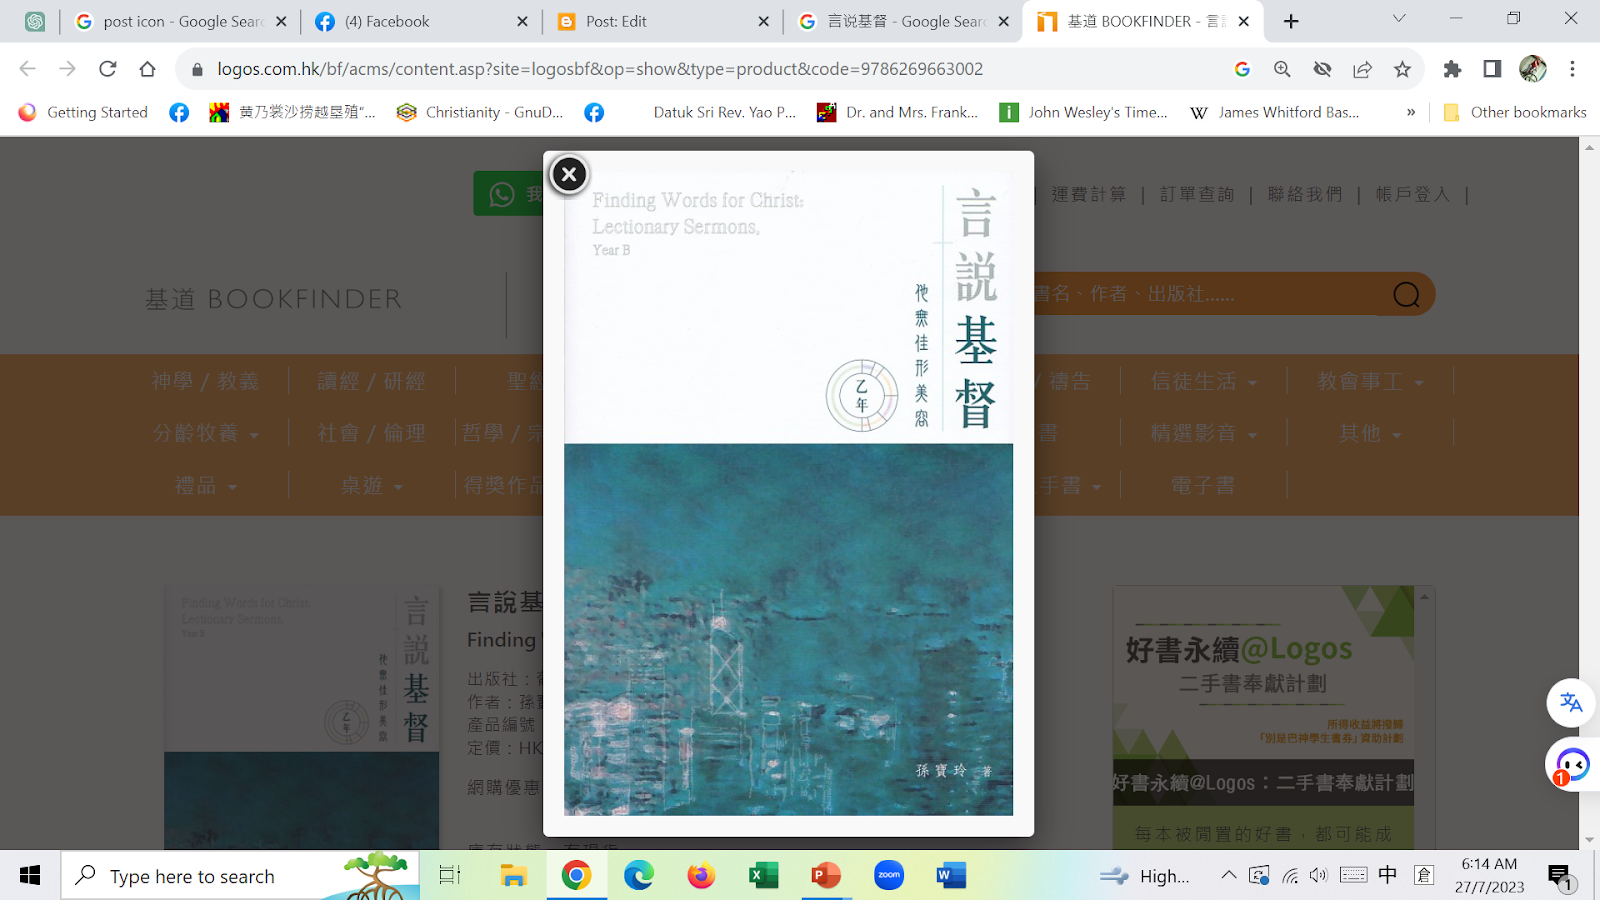Open the chat assistant floating icon
The image size is (1600, 900).
coord(1572,765)
